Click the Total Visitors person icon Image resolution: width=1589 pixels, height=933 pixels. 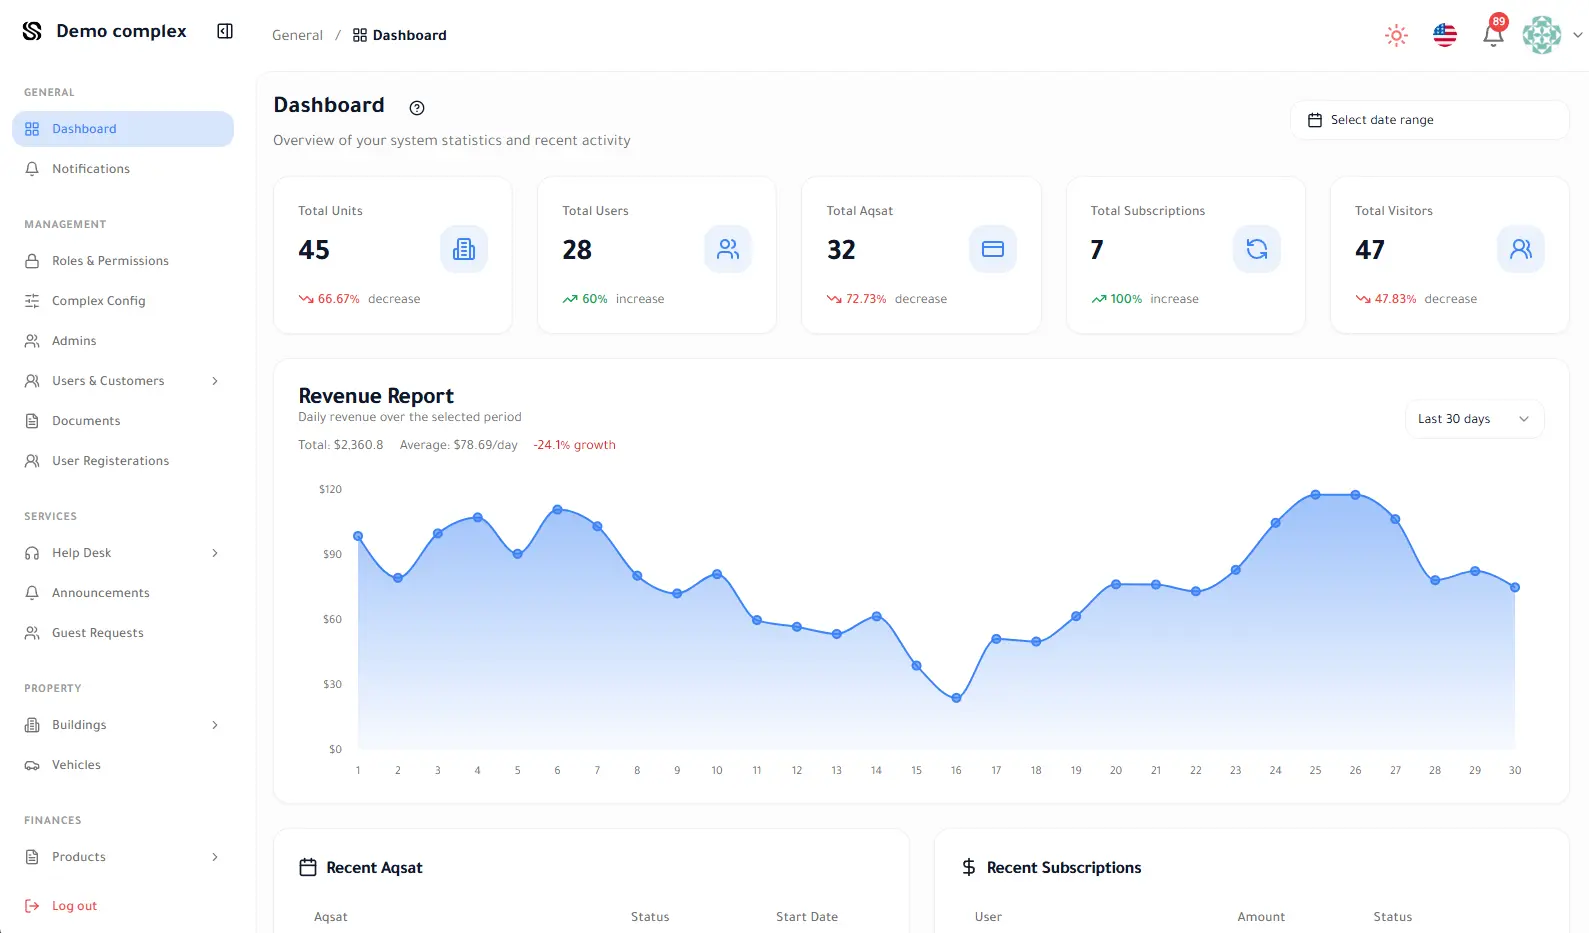(x=1520, y=249)
